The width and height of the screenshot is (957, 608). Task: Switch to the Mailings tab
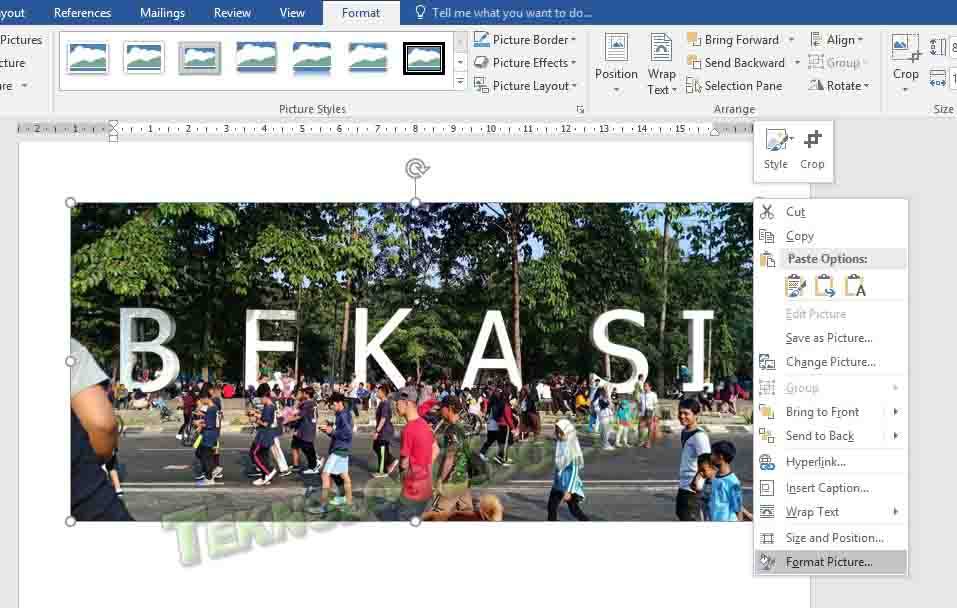162,13
